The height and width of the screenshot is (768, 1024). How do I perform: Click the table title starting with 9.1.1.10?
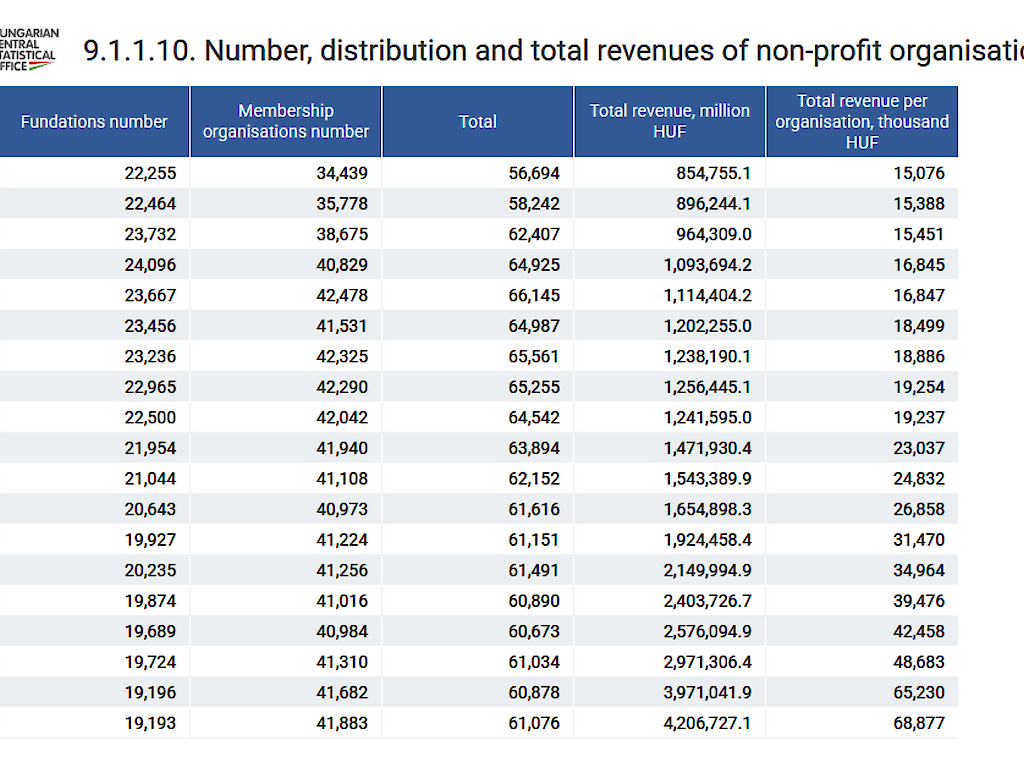tap(552, 51)
